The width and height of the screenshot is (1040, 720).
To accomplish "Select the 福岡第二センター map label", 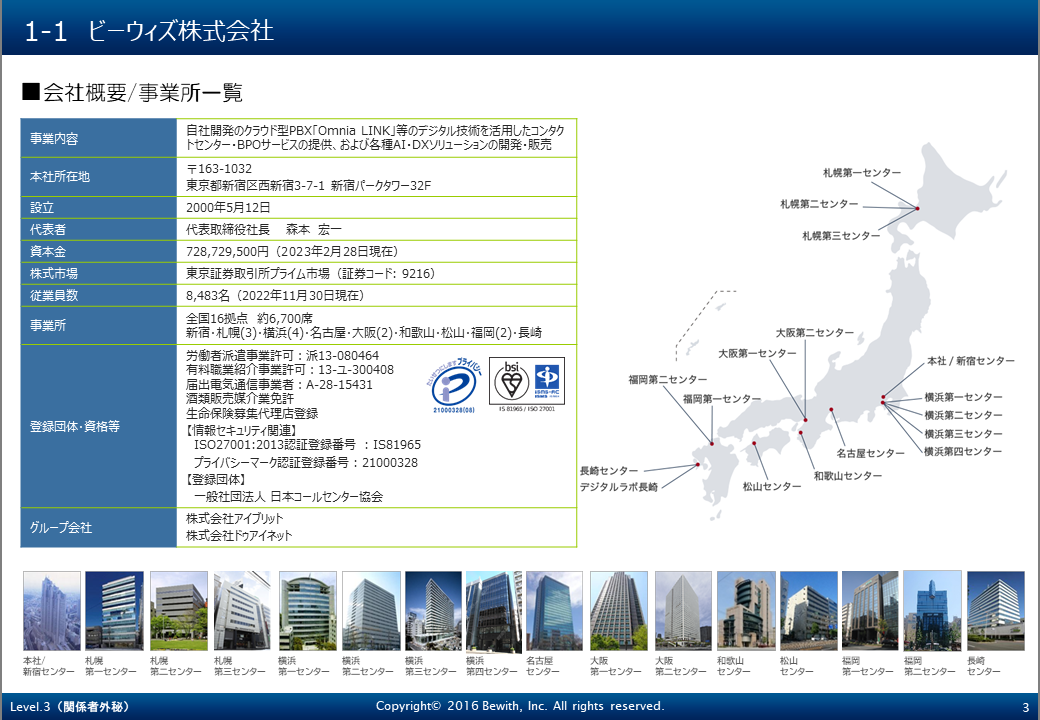I will pyautogui.click(x=668, y=380).
